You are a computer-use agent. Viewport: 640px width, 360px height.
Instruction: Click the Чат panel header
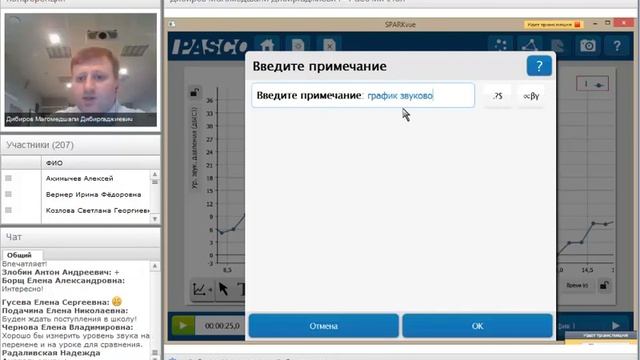tap(81, 237)
